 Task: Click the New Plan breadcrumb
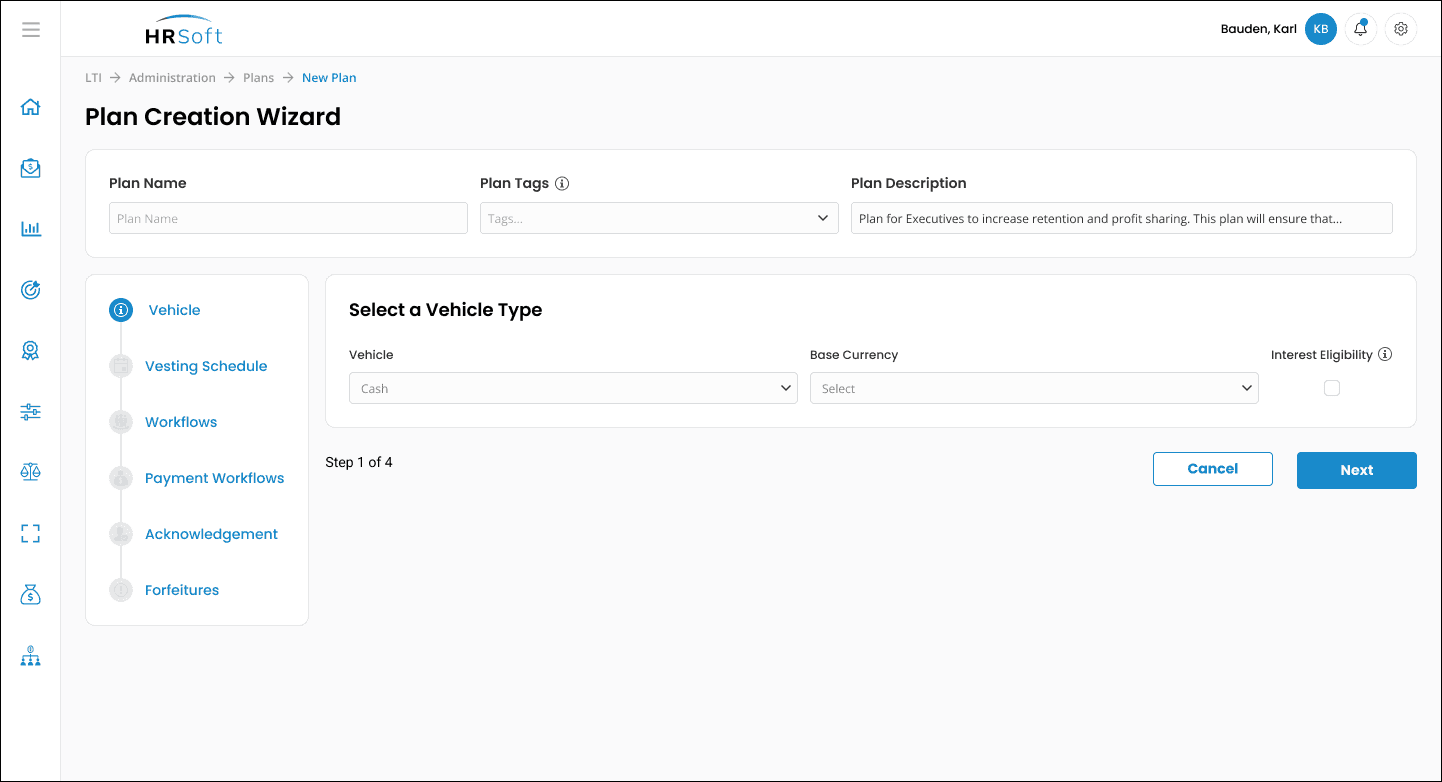point(329,77)
